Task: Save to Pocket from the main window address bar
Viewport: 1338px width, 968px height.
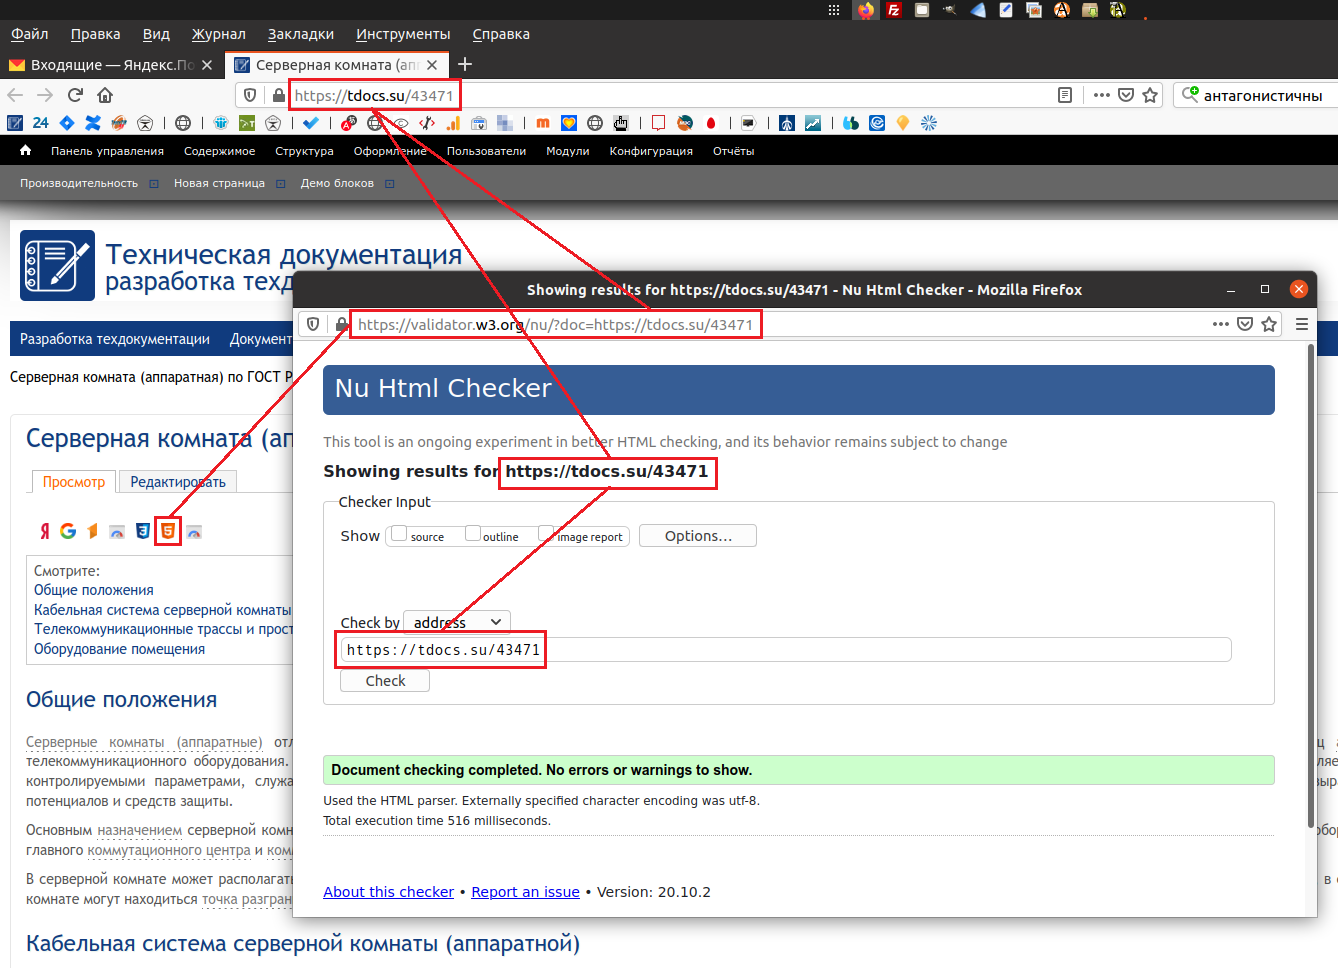Action: coord(1126,95)
